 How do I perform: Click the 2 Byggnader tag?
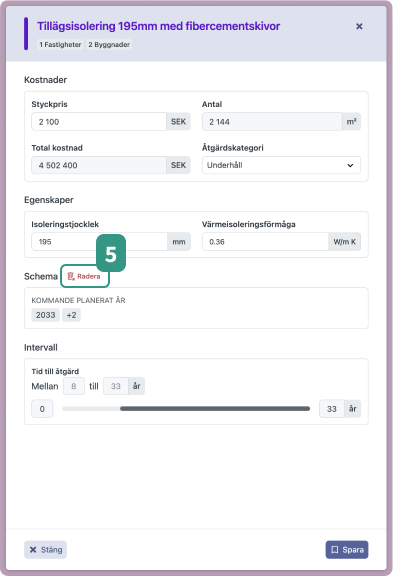pyautogui.click(x=109, y=44)
